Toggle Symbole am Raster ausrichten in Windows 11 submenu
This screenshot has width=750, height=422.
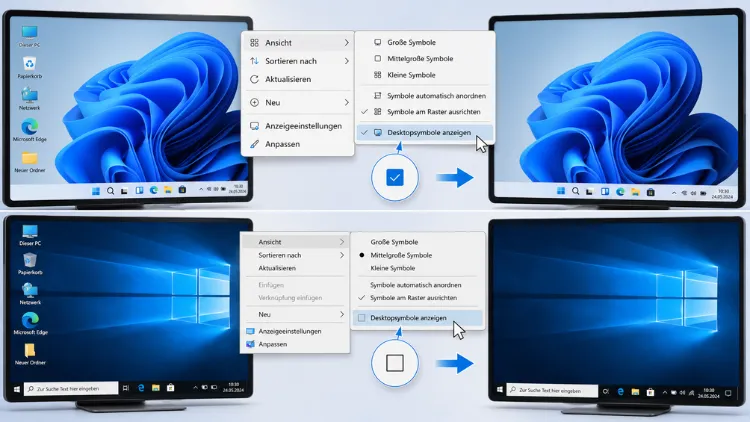click(x=424, y=111)
